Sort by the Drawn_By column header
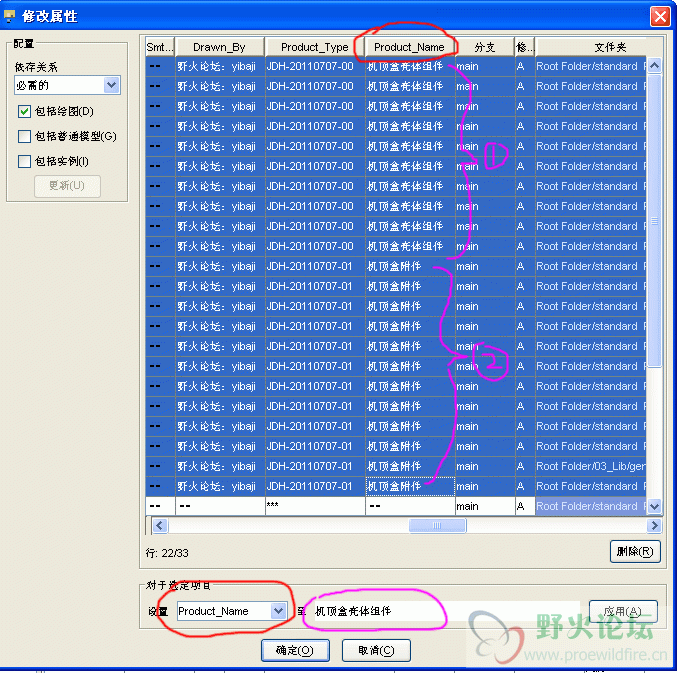The height and width of the screenshot is (673, 677). (x=220, y=47)
